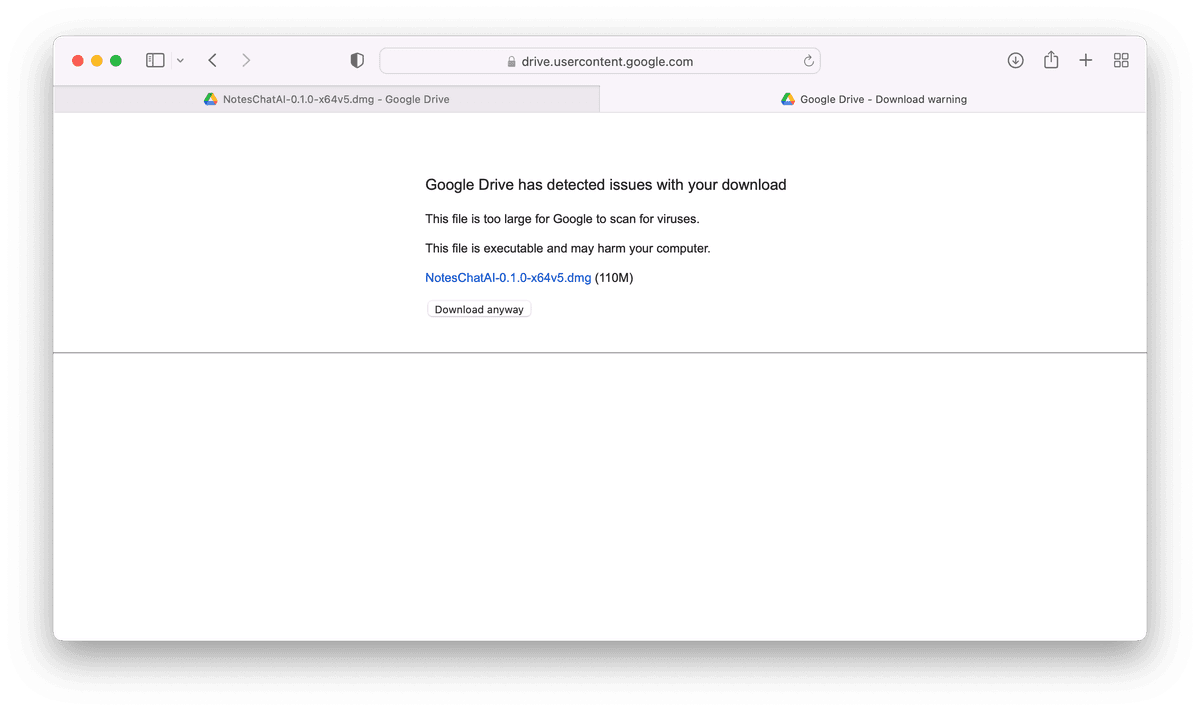Go forward to the next page
This screenshot has height=711, width=1200.
[246, 61]
